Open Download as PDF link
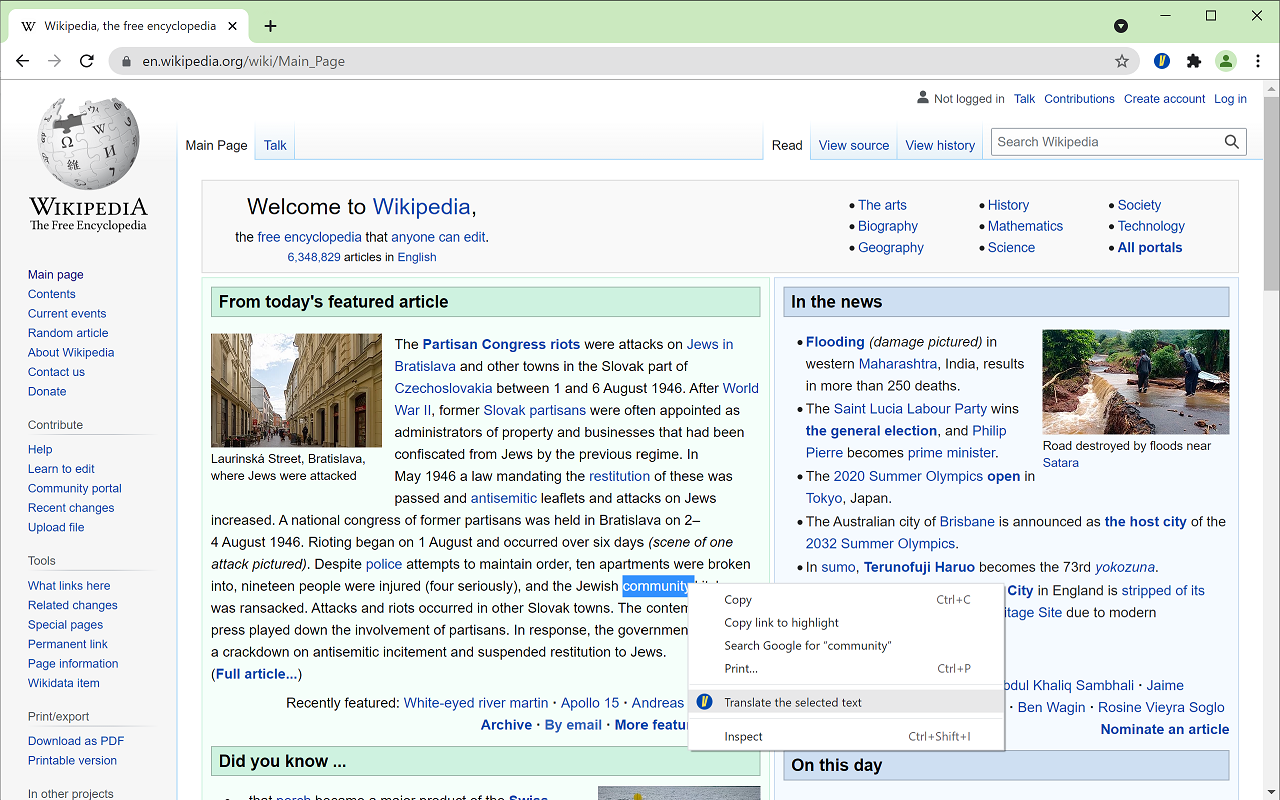The width and height of the screenshot is (1280, 800). click(x=76, y=741)
